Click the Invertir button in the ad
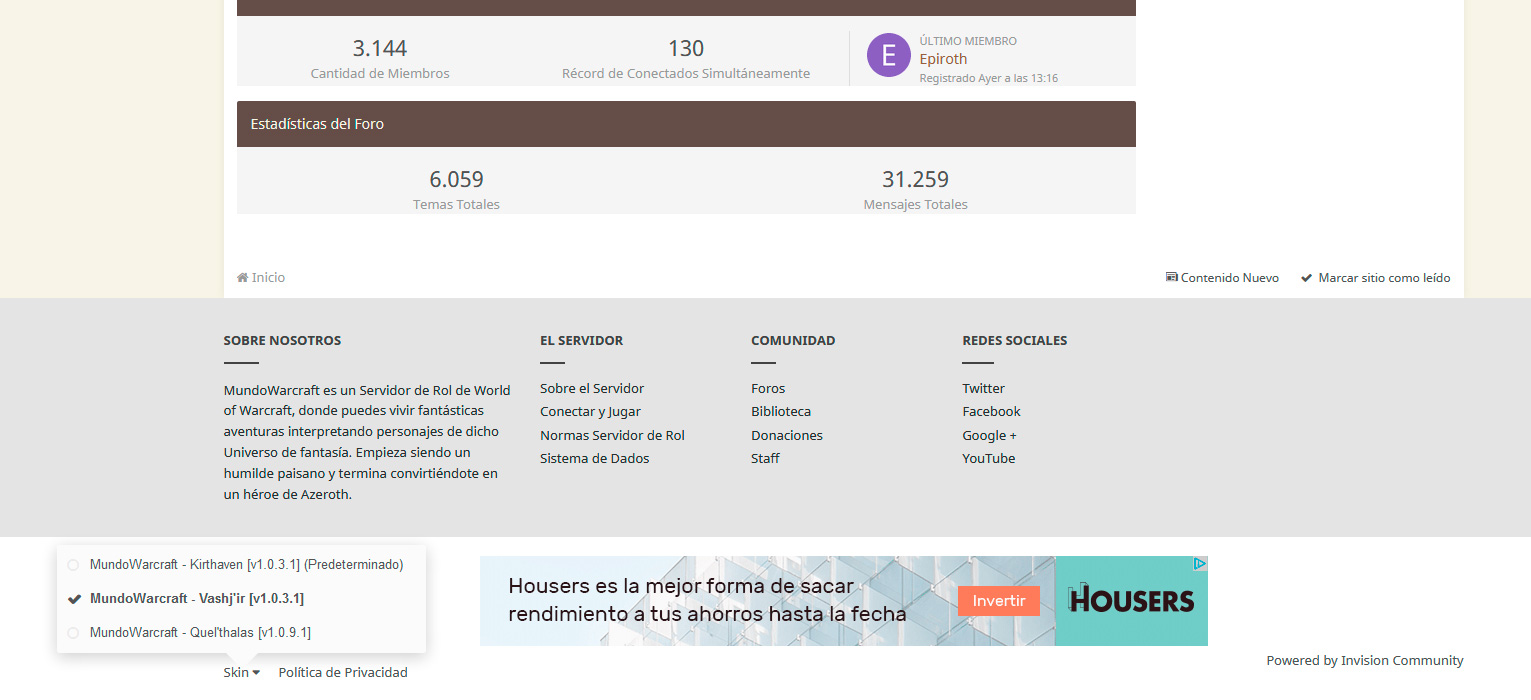The image size is (1531, 700). [998, 601]
